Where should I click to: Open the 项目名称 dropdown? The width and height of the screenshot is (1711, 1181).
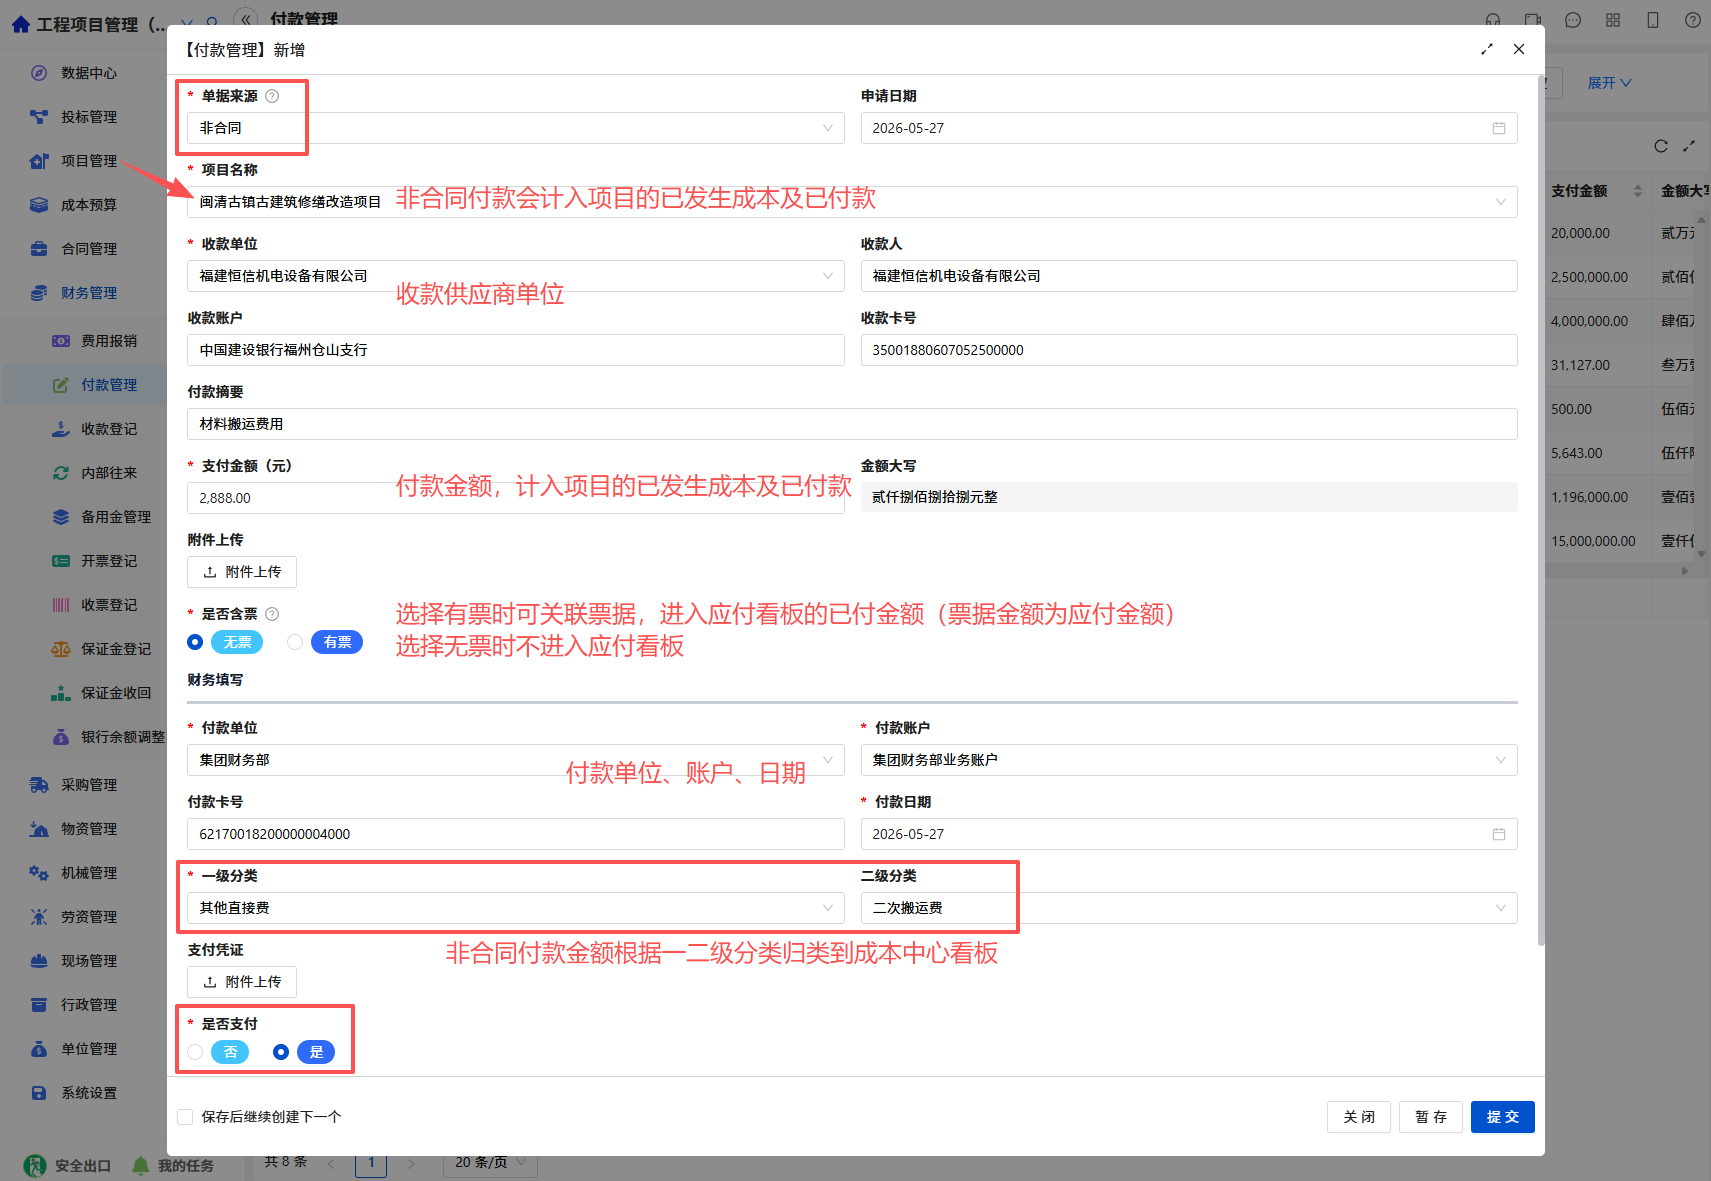[x=852, y=202]
